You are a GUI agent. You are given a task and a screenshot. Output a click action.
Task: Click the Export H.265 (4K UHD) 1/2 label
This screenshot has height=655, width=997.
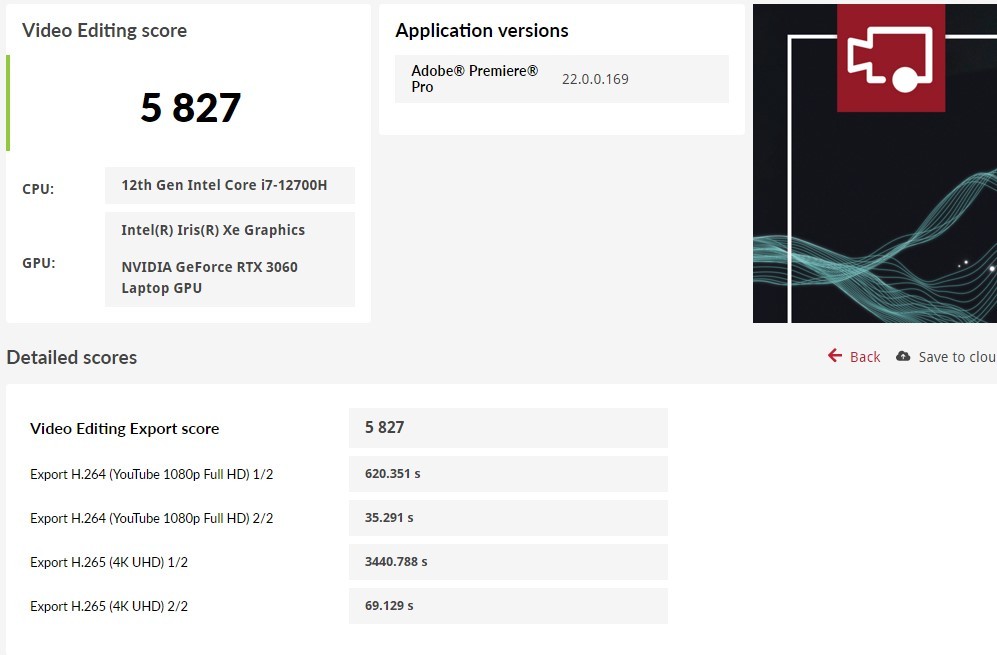click(109, 562)
